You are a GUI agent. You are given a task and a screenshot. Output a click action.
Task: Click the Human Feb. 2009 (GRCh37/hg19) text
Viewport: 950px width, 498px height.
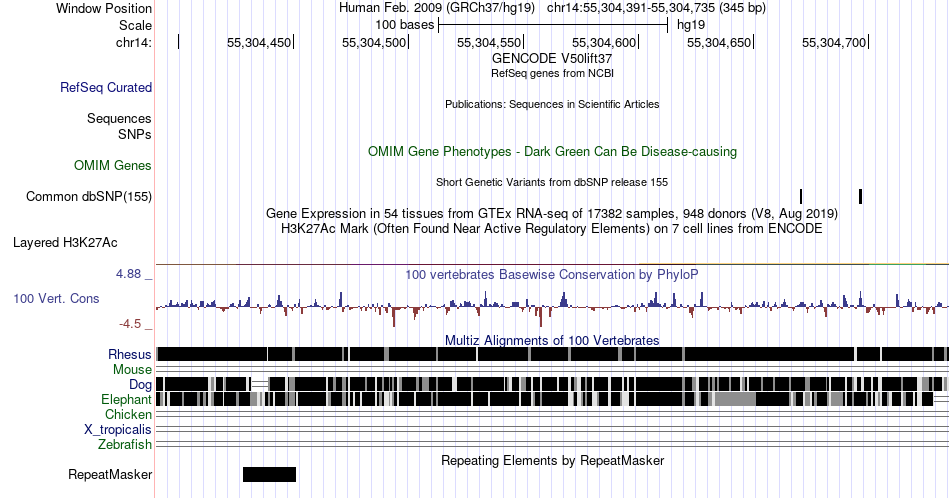point(437,8)
